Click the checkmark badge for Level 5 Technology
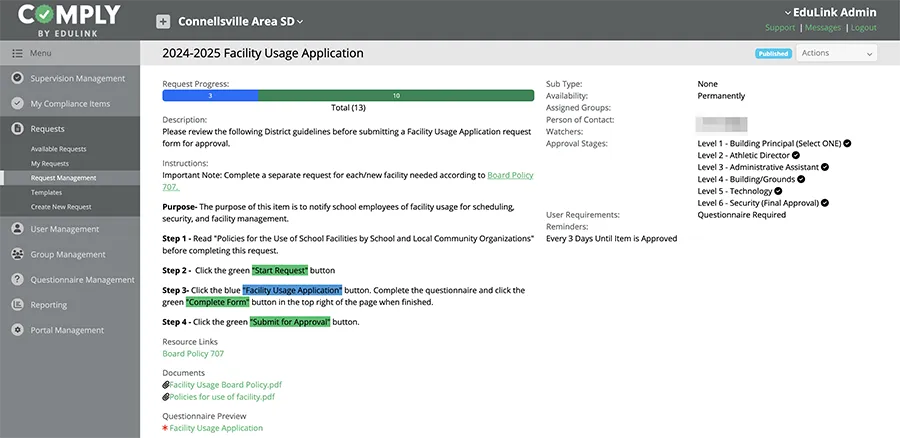 click(778, 191)
